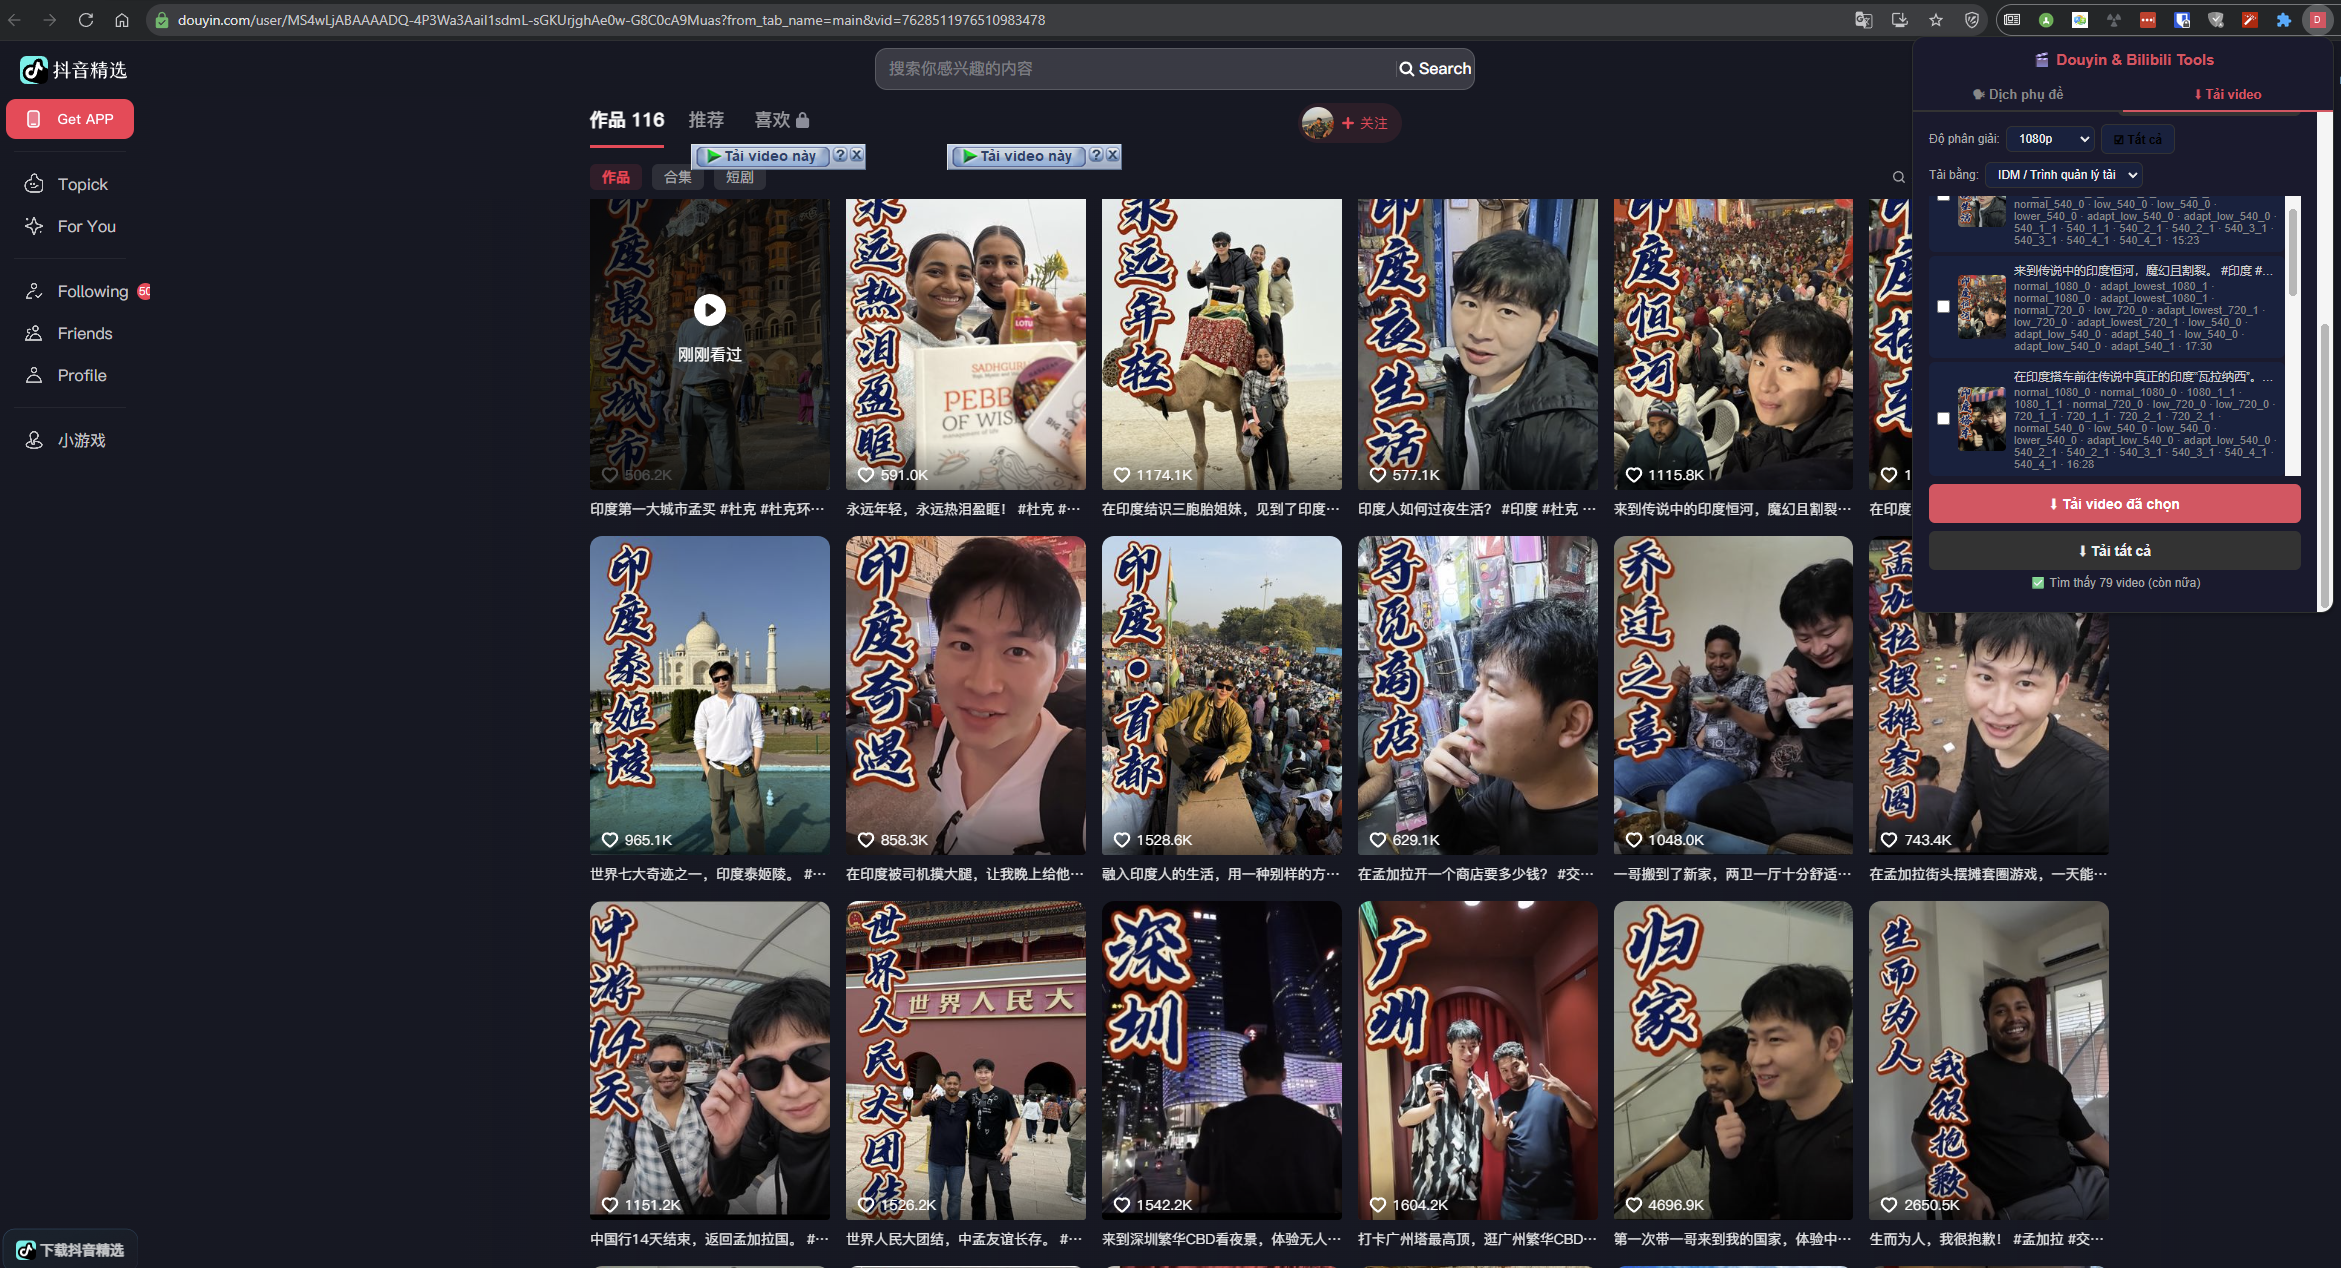Open the browser extensions puzzle icon

pos(2283,20)
